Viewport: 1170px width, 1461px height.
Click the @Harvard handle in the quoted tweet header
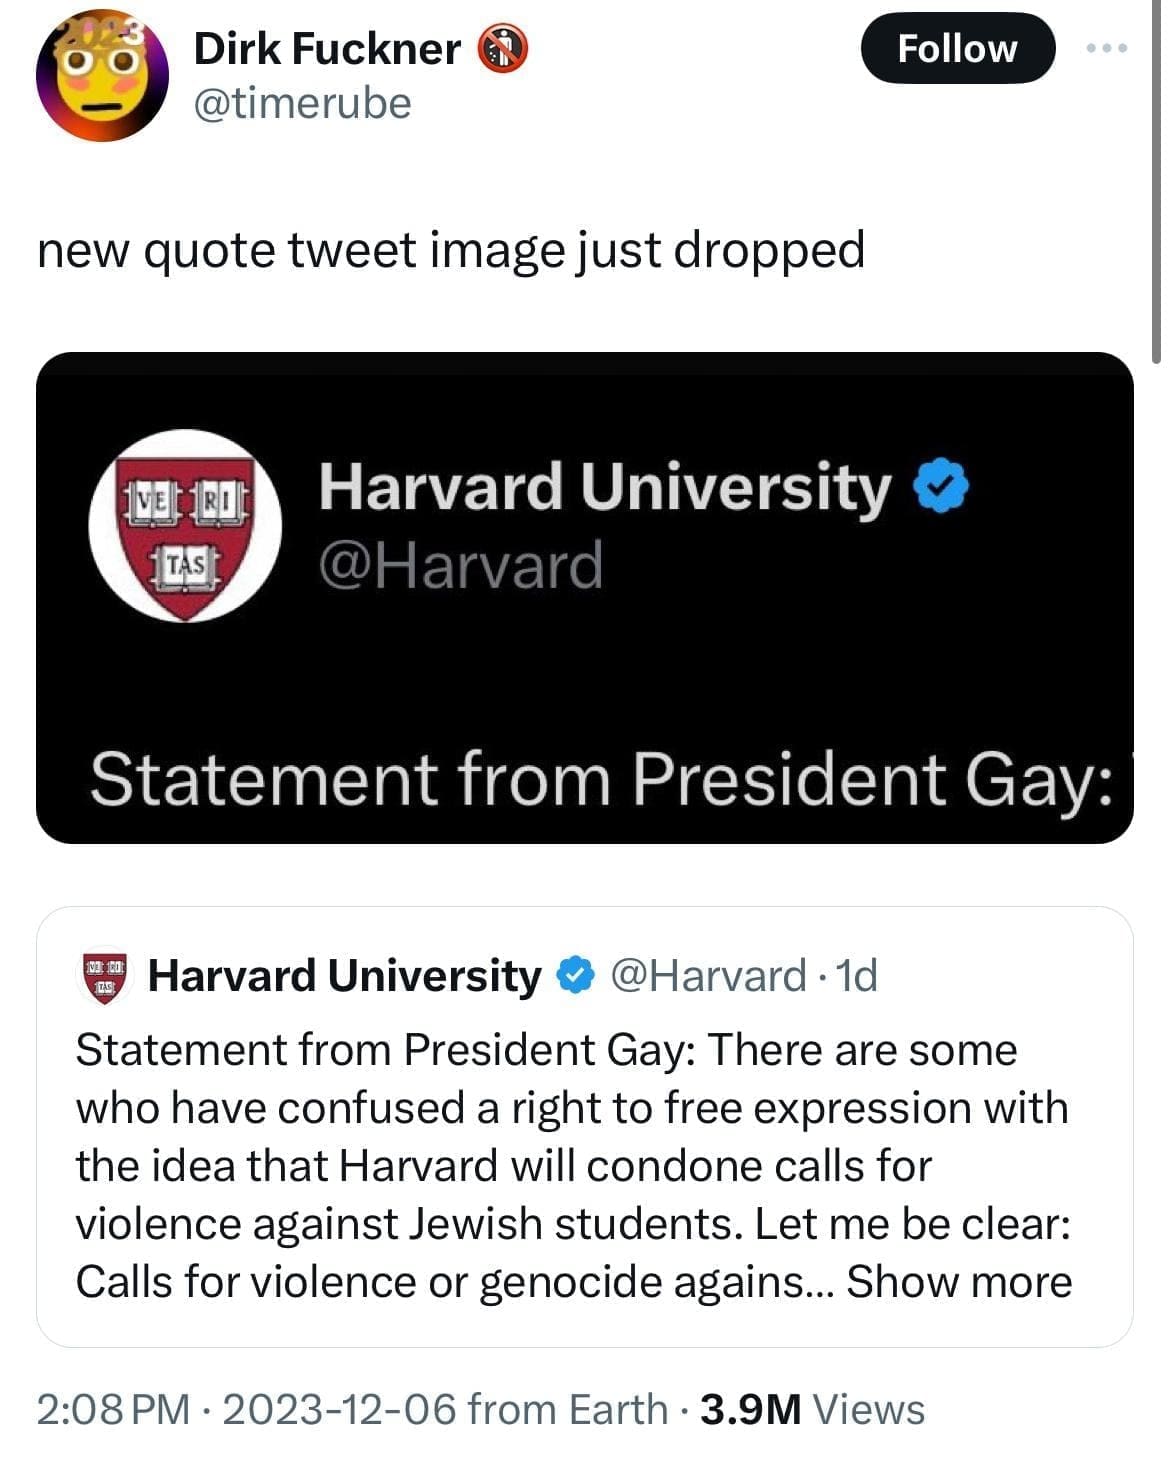(x=707, y=975)
